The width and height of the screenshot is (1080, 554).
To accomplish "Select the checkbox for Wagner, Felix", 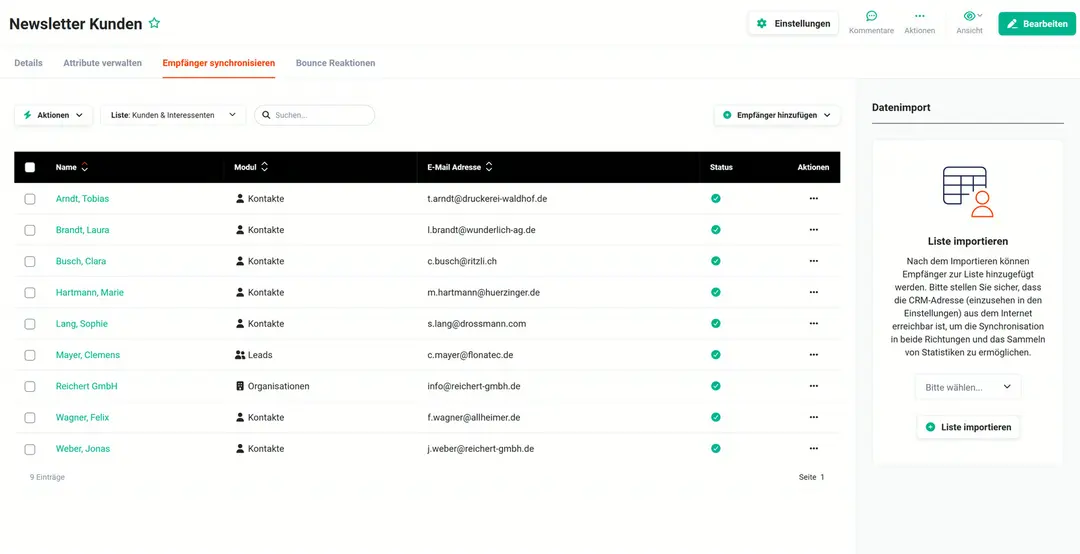I will pyautogui.click(x=30, y=418).
